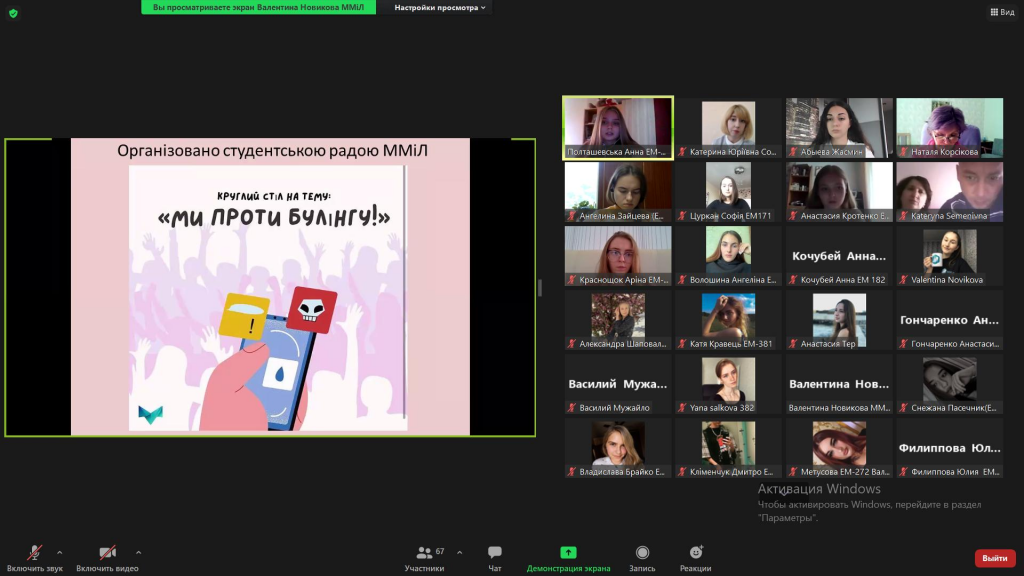The image size is (1024, 576).
Task: Click the muted mic icon beside Кочубей Анна ЕМ 182
Action: pyautogui.click(x=793, y=280)
